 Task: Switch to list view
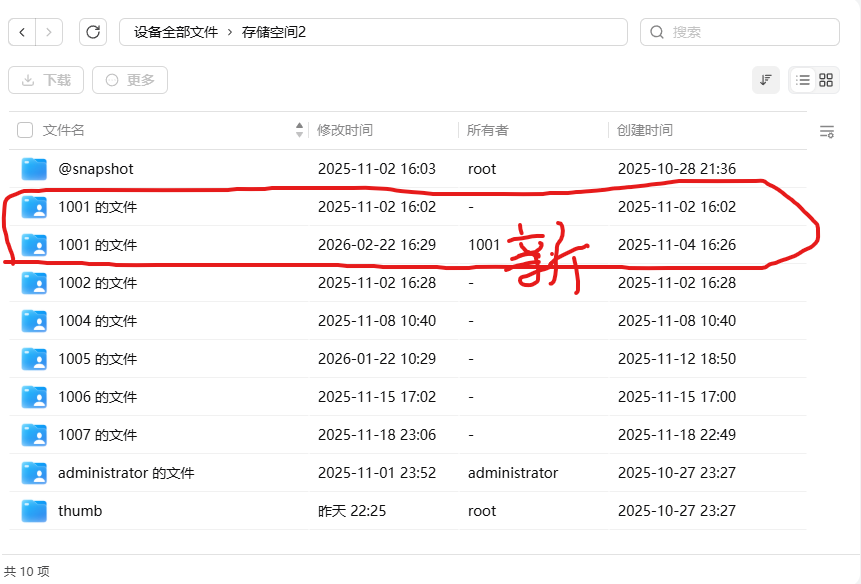[803, 80]
